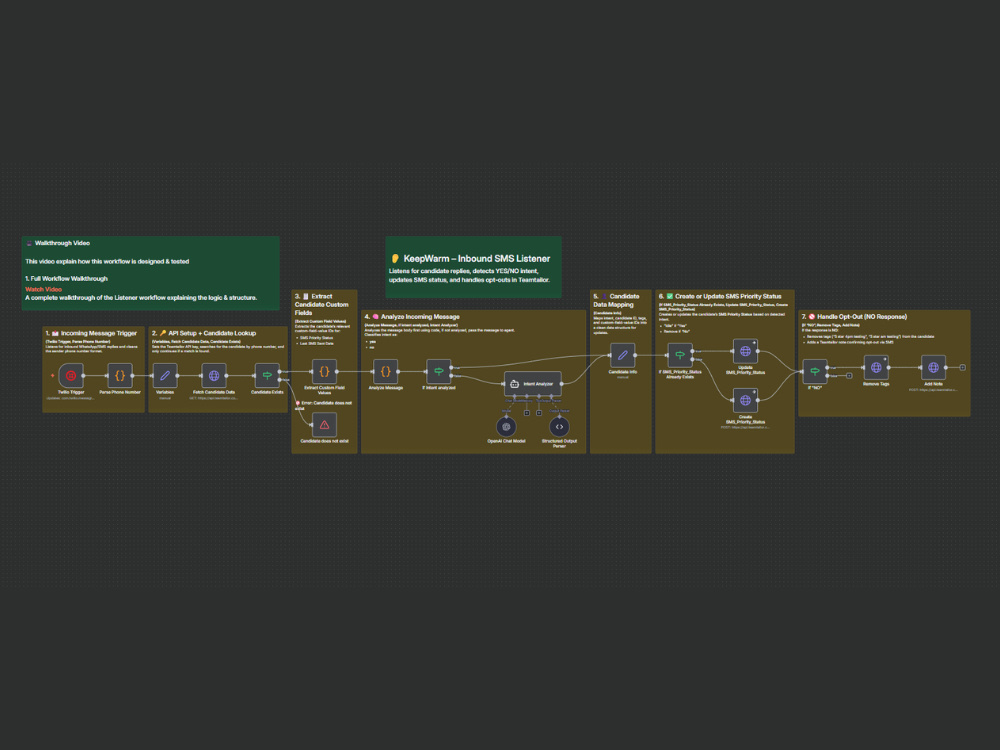The height and width of the screenshot is (750, 1000).
Task: Open the Extract Custom Field Values node
Action: click(x=324, y=371)
